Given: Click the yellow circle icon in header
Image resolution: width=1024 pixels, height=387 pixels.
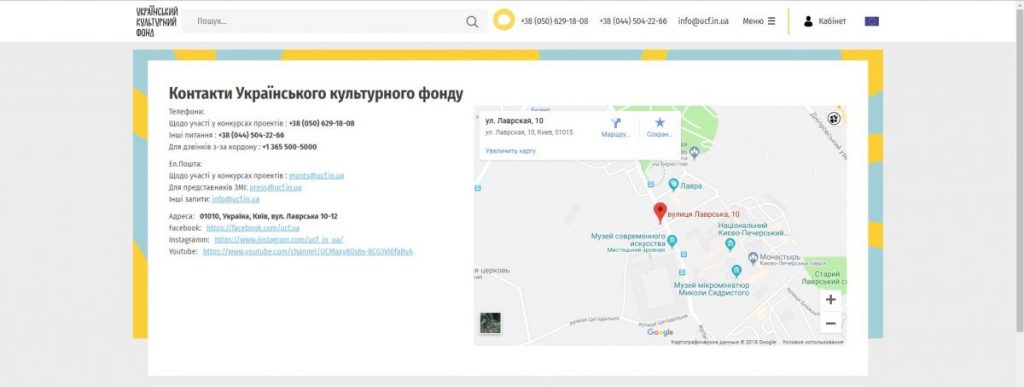Looking at the screenshot, I should [x=504, y=20].
